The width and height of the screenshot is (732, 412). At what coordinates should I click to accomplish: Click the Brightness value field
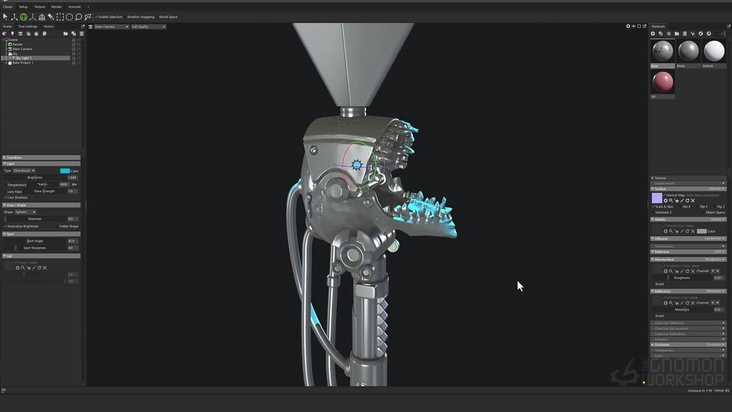tap(72, 178)
